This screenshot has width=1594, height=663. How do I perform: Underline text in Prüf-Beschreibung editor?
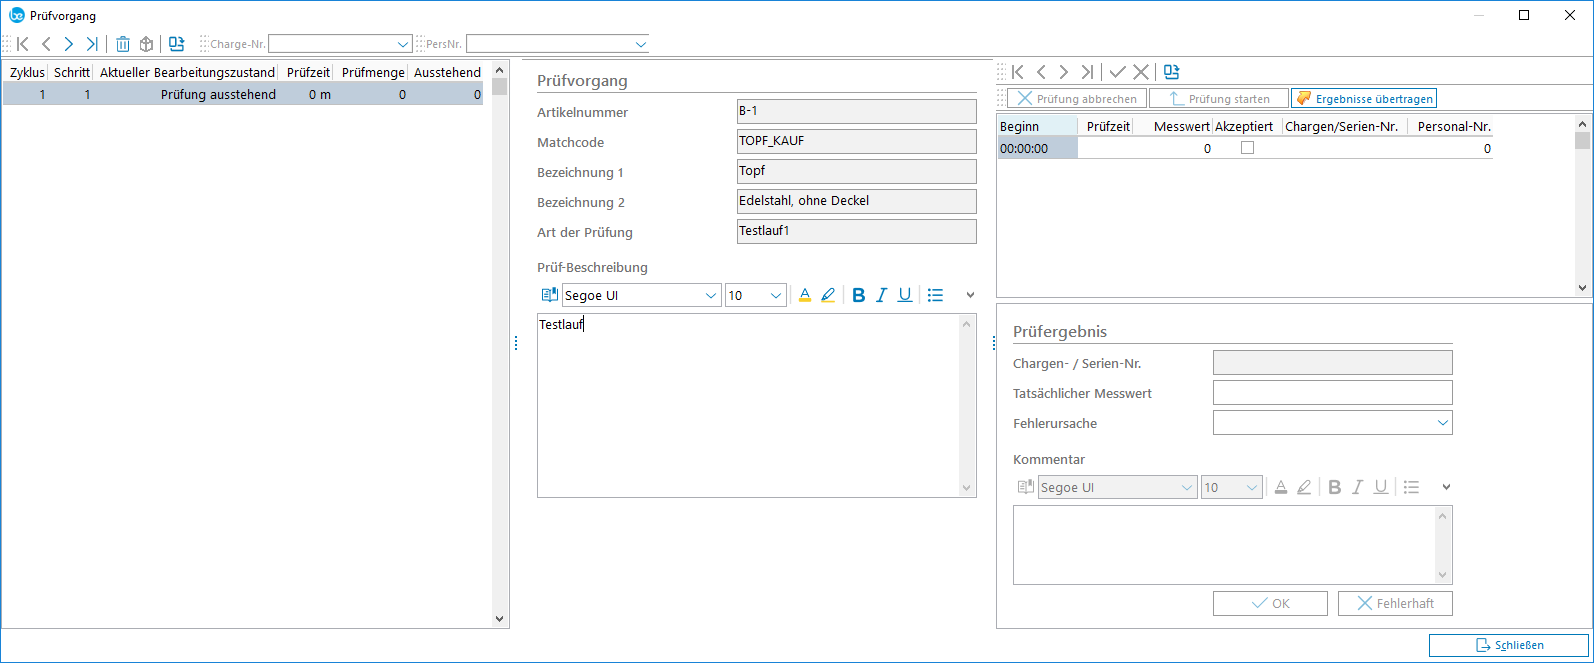coord(905,295)
